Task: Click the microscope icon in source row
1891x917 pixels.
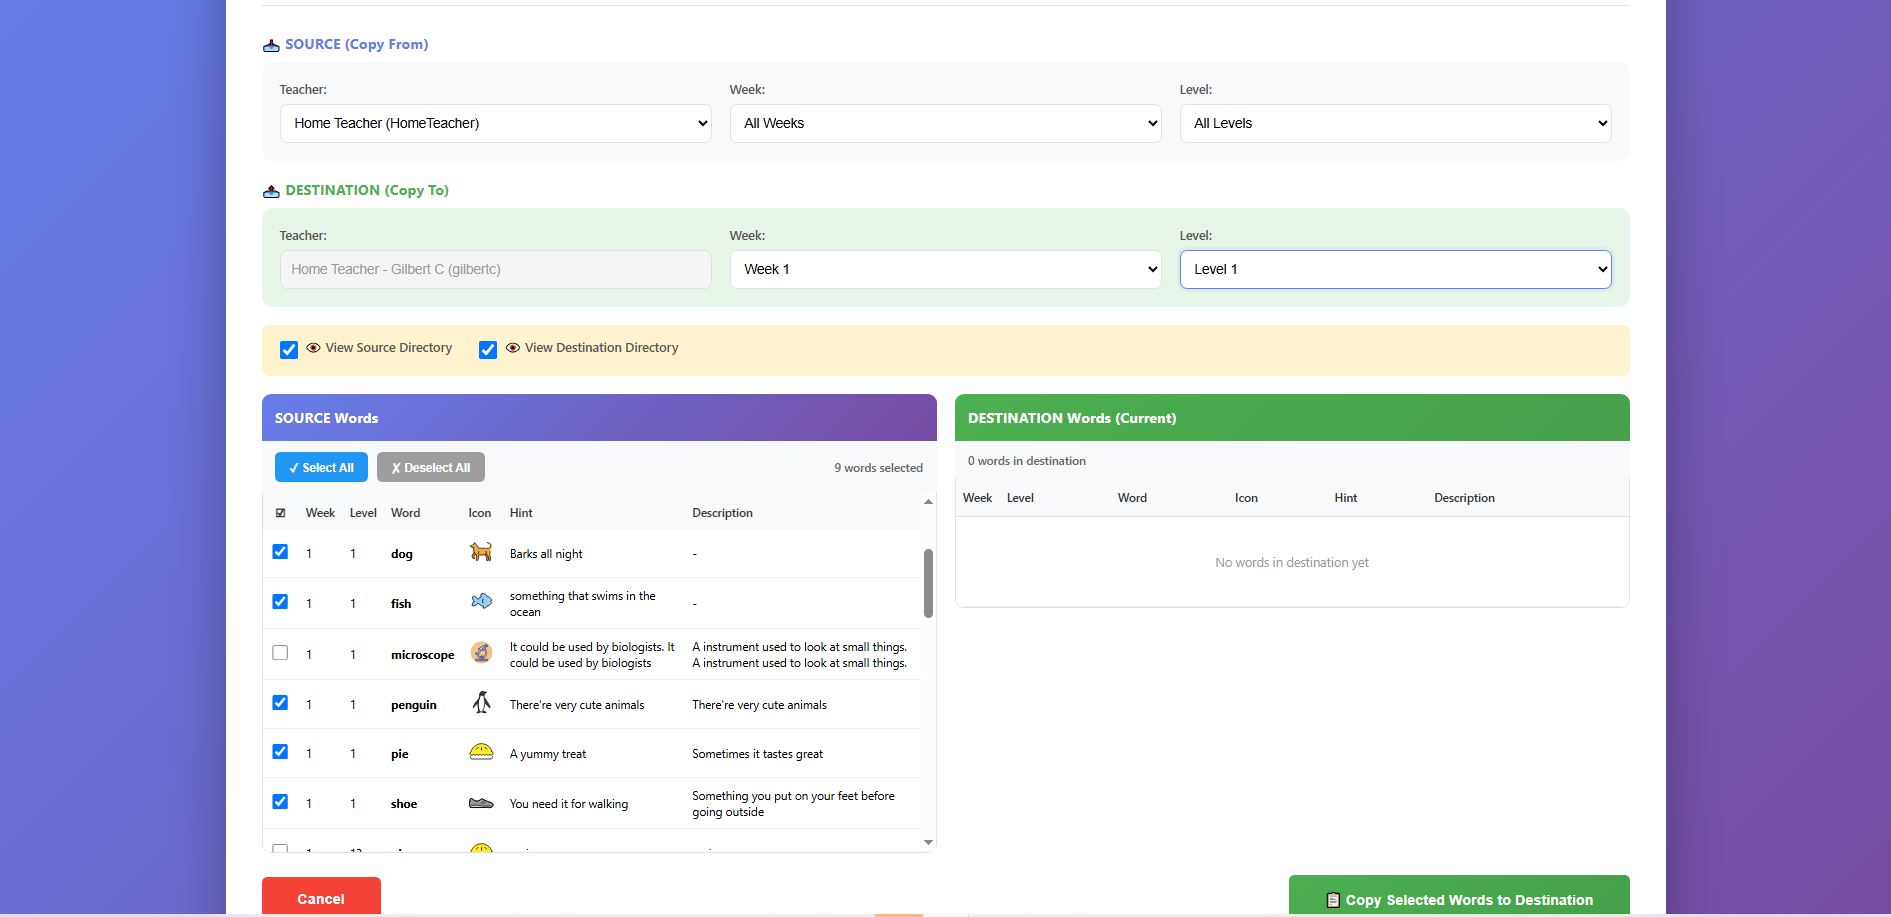Action: click(481, 653)
